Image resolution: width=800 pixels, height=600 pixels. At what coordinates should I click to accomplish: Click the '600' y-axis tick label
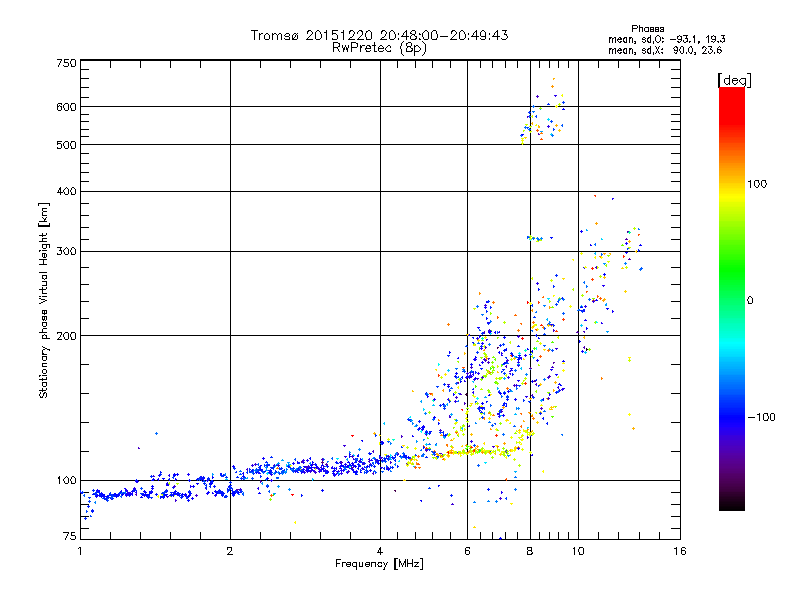tap(67, 107)
